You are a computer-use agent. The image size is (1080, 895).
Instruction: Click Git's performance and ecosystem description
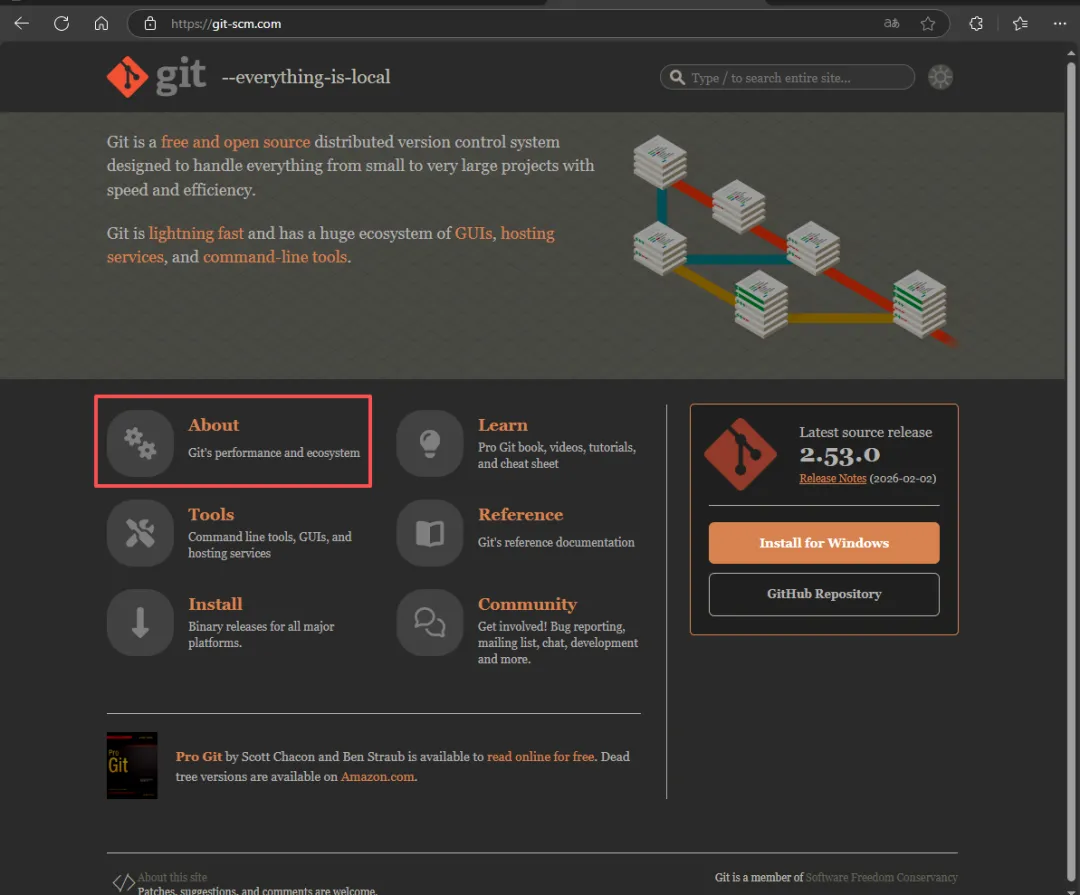click(x=274, y=453)
